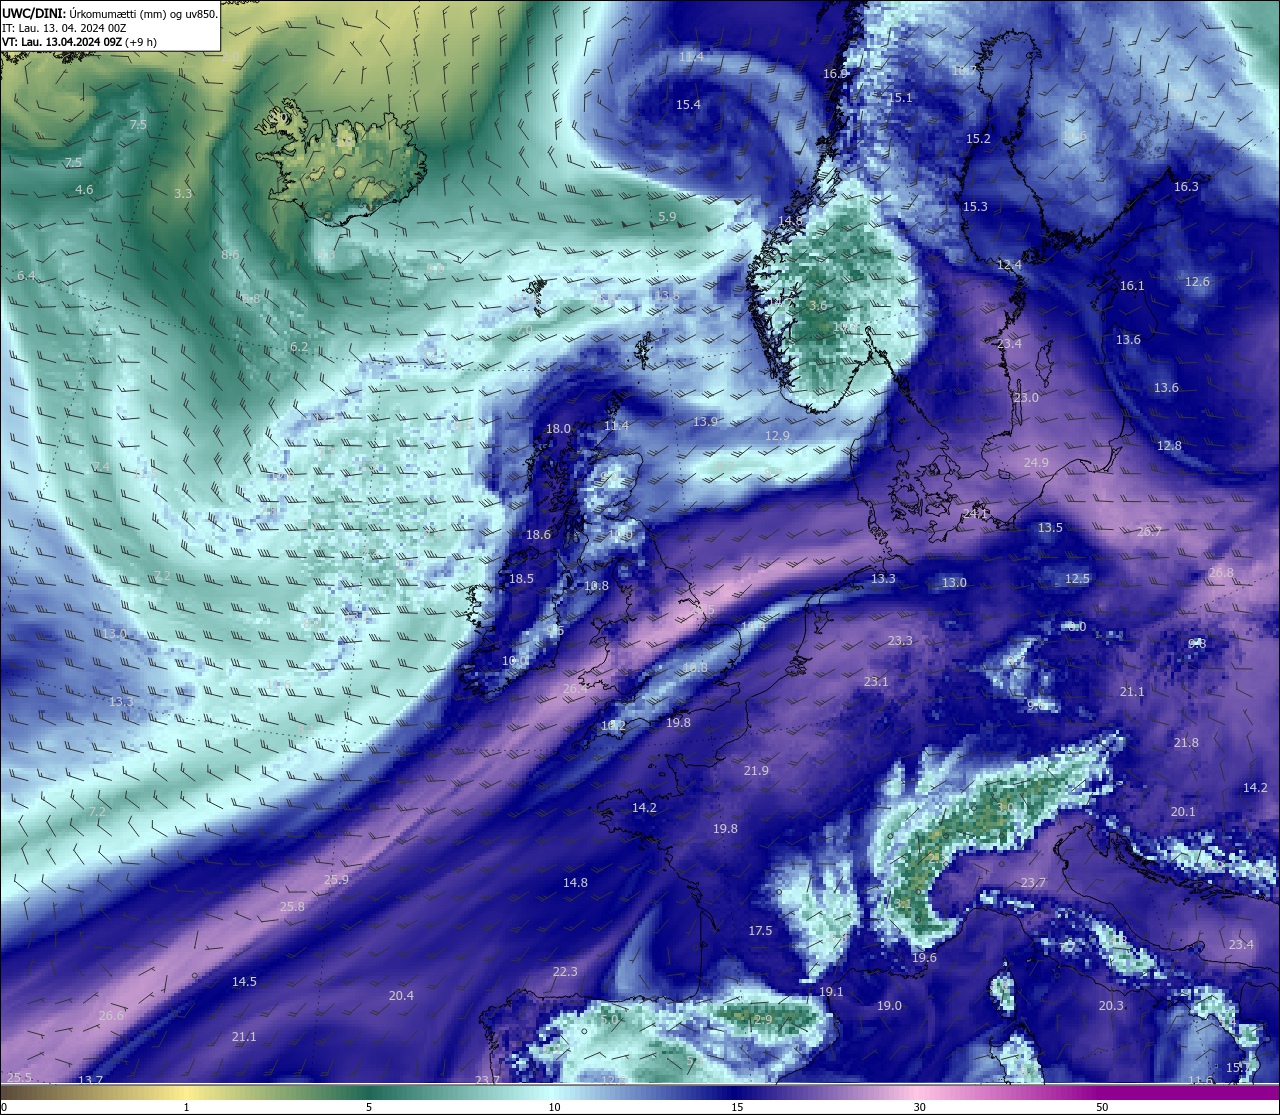Click the 'UWC/DINI: Úrkomumætti (mm) og uv850.' title
Screen dimensions: 1280x1115
tap(109, 13)
